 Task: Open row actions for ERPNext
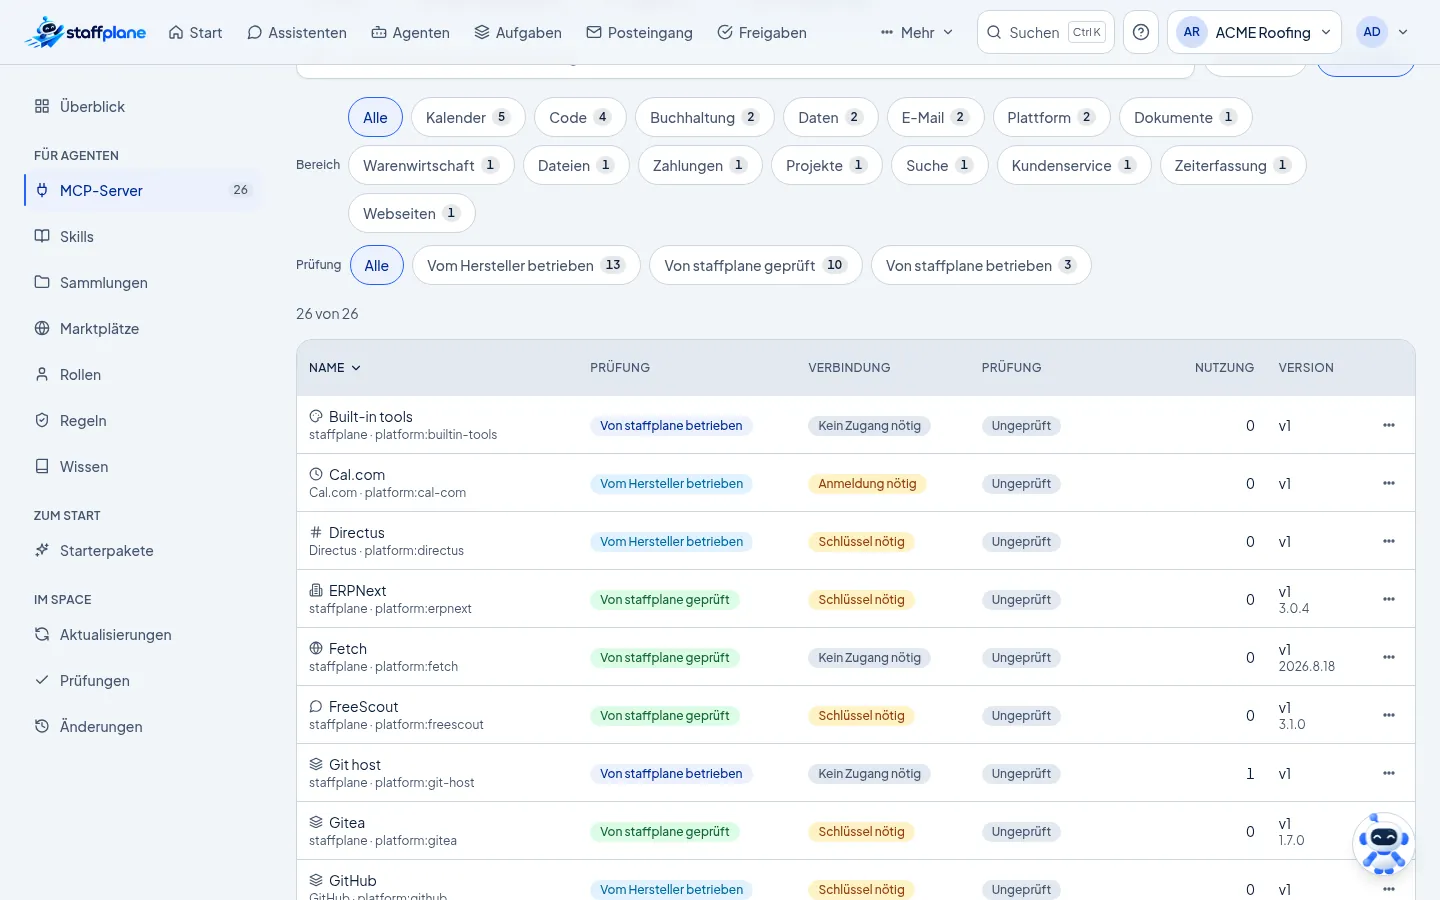[1389, 599]
